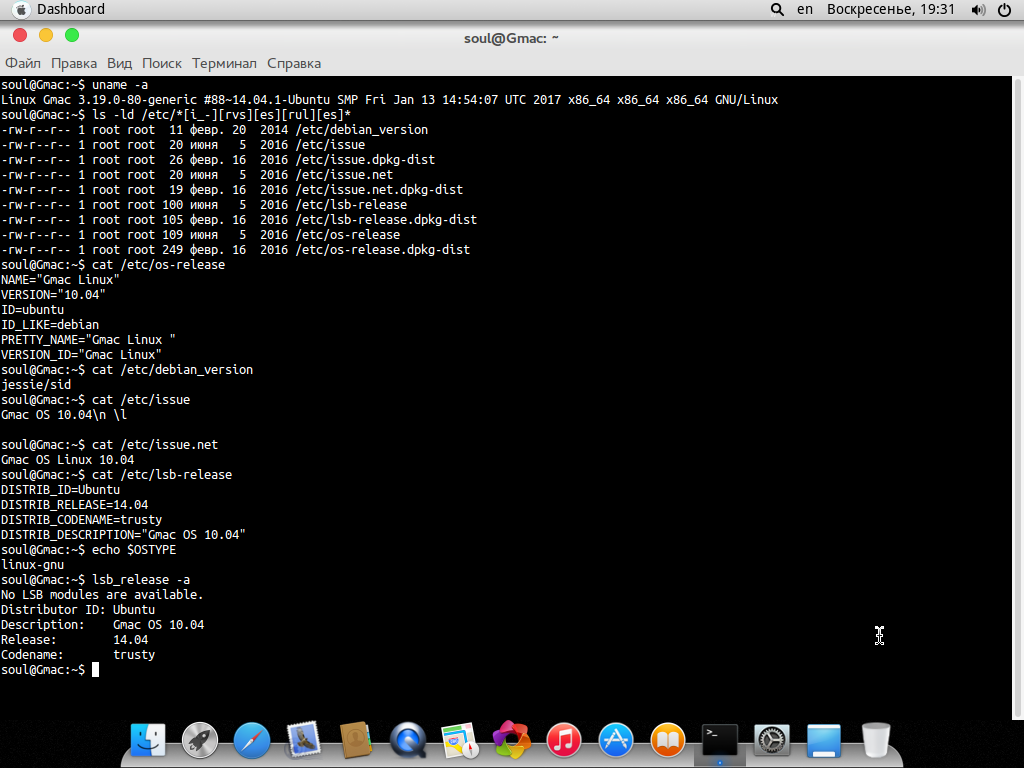The width and height of the screenshot is (1024, 768).
Task: Open the Вид menu
Action: tap(120, 63)
